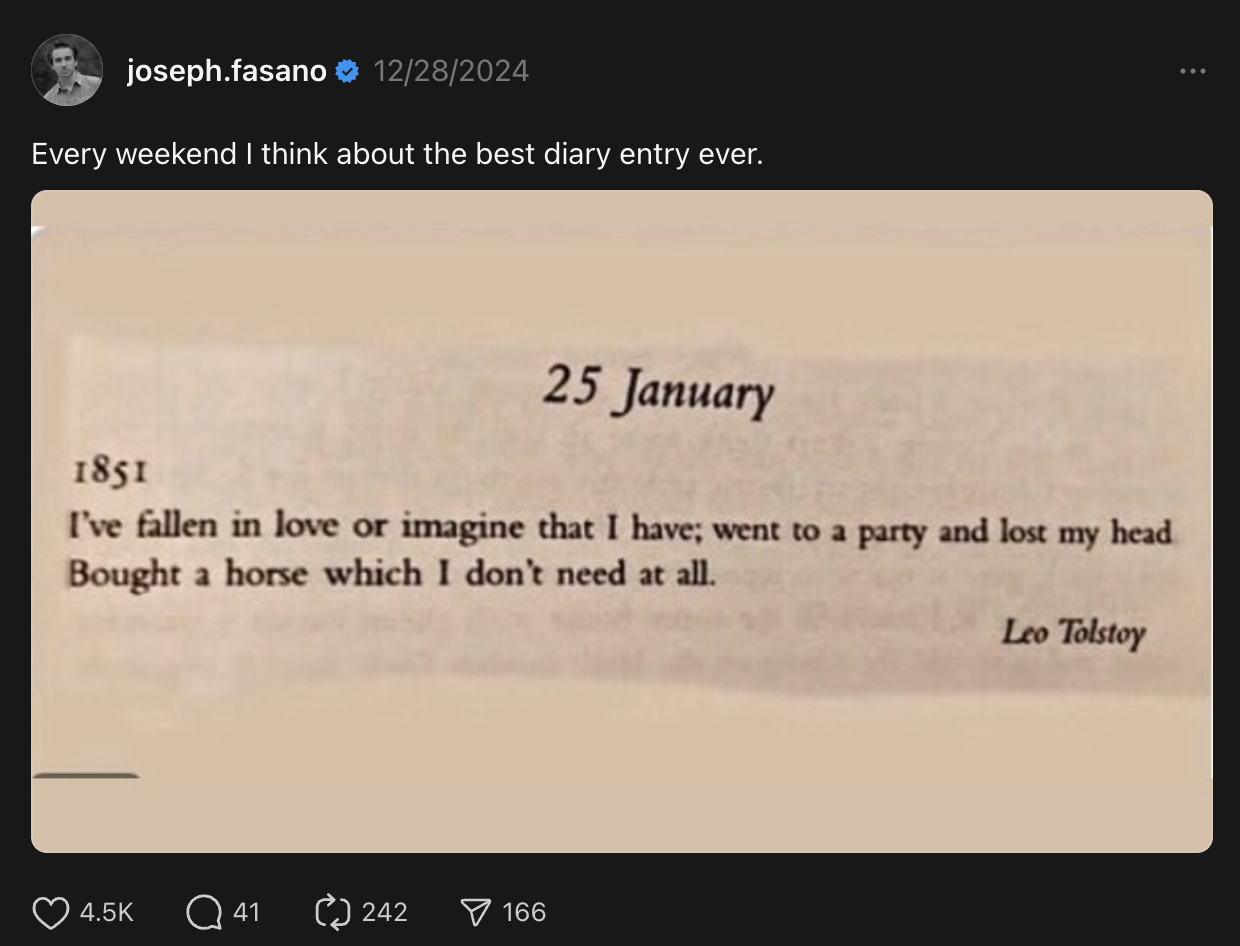Click the 41 replies count

pos(246,912)
